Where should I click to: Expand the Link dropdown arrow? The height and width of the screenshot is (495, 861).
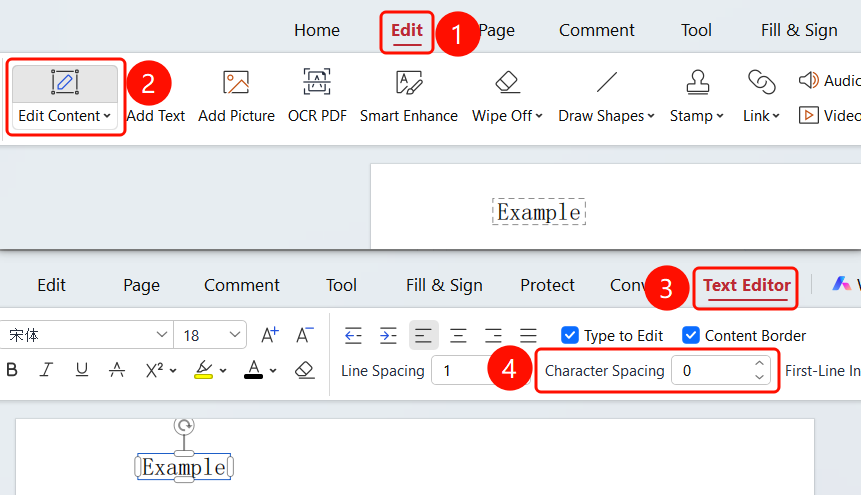tap(776, 116)
